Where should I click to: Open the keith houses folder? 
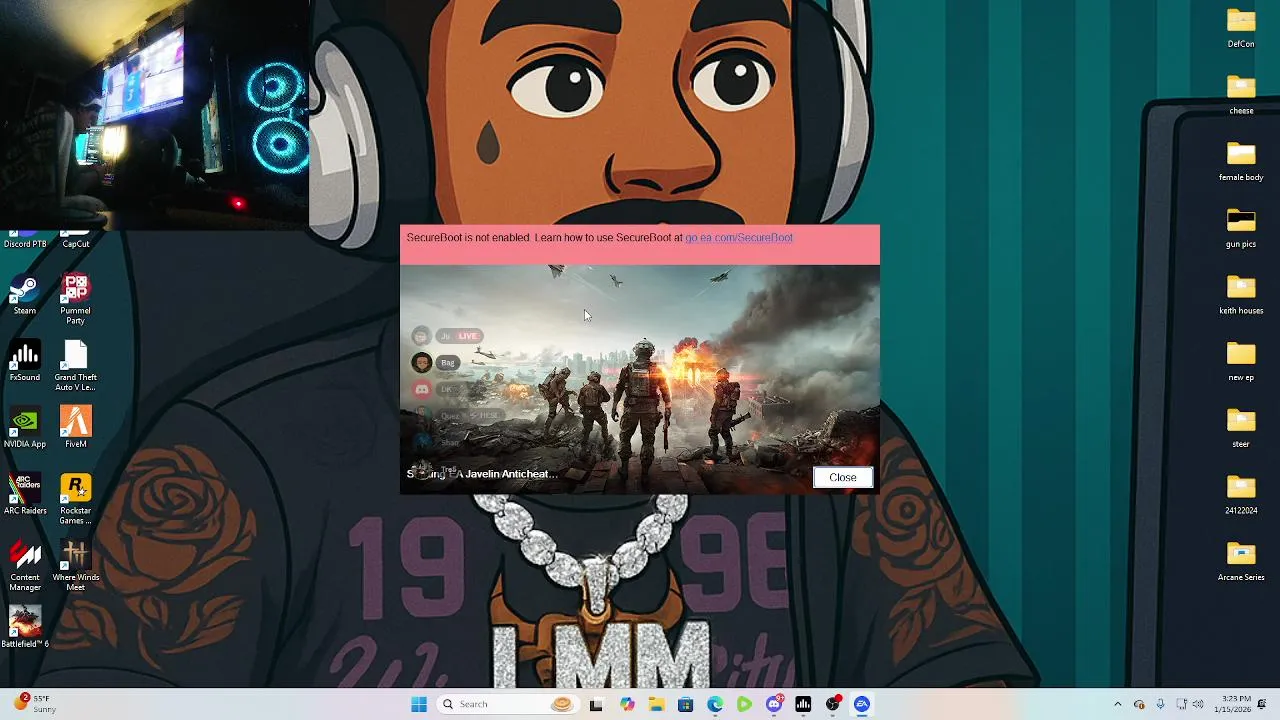coord(1241,296)
